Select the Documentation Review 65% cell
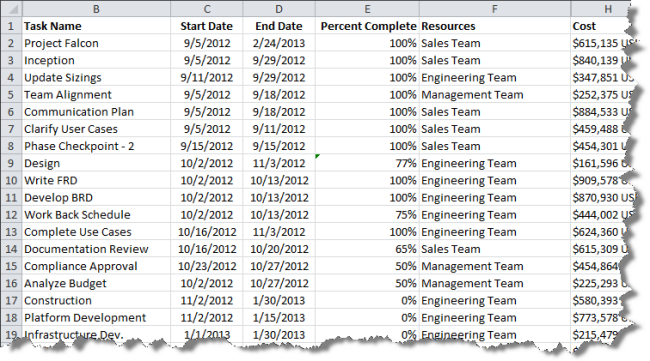The width and height of the screenshot is (650, 361). (367, 249)
